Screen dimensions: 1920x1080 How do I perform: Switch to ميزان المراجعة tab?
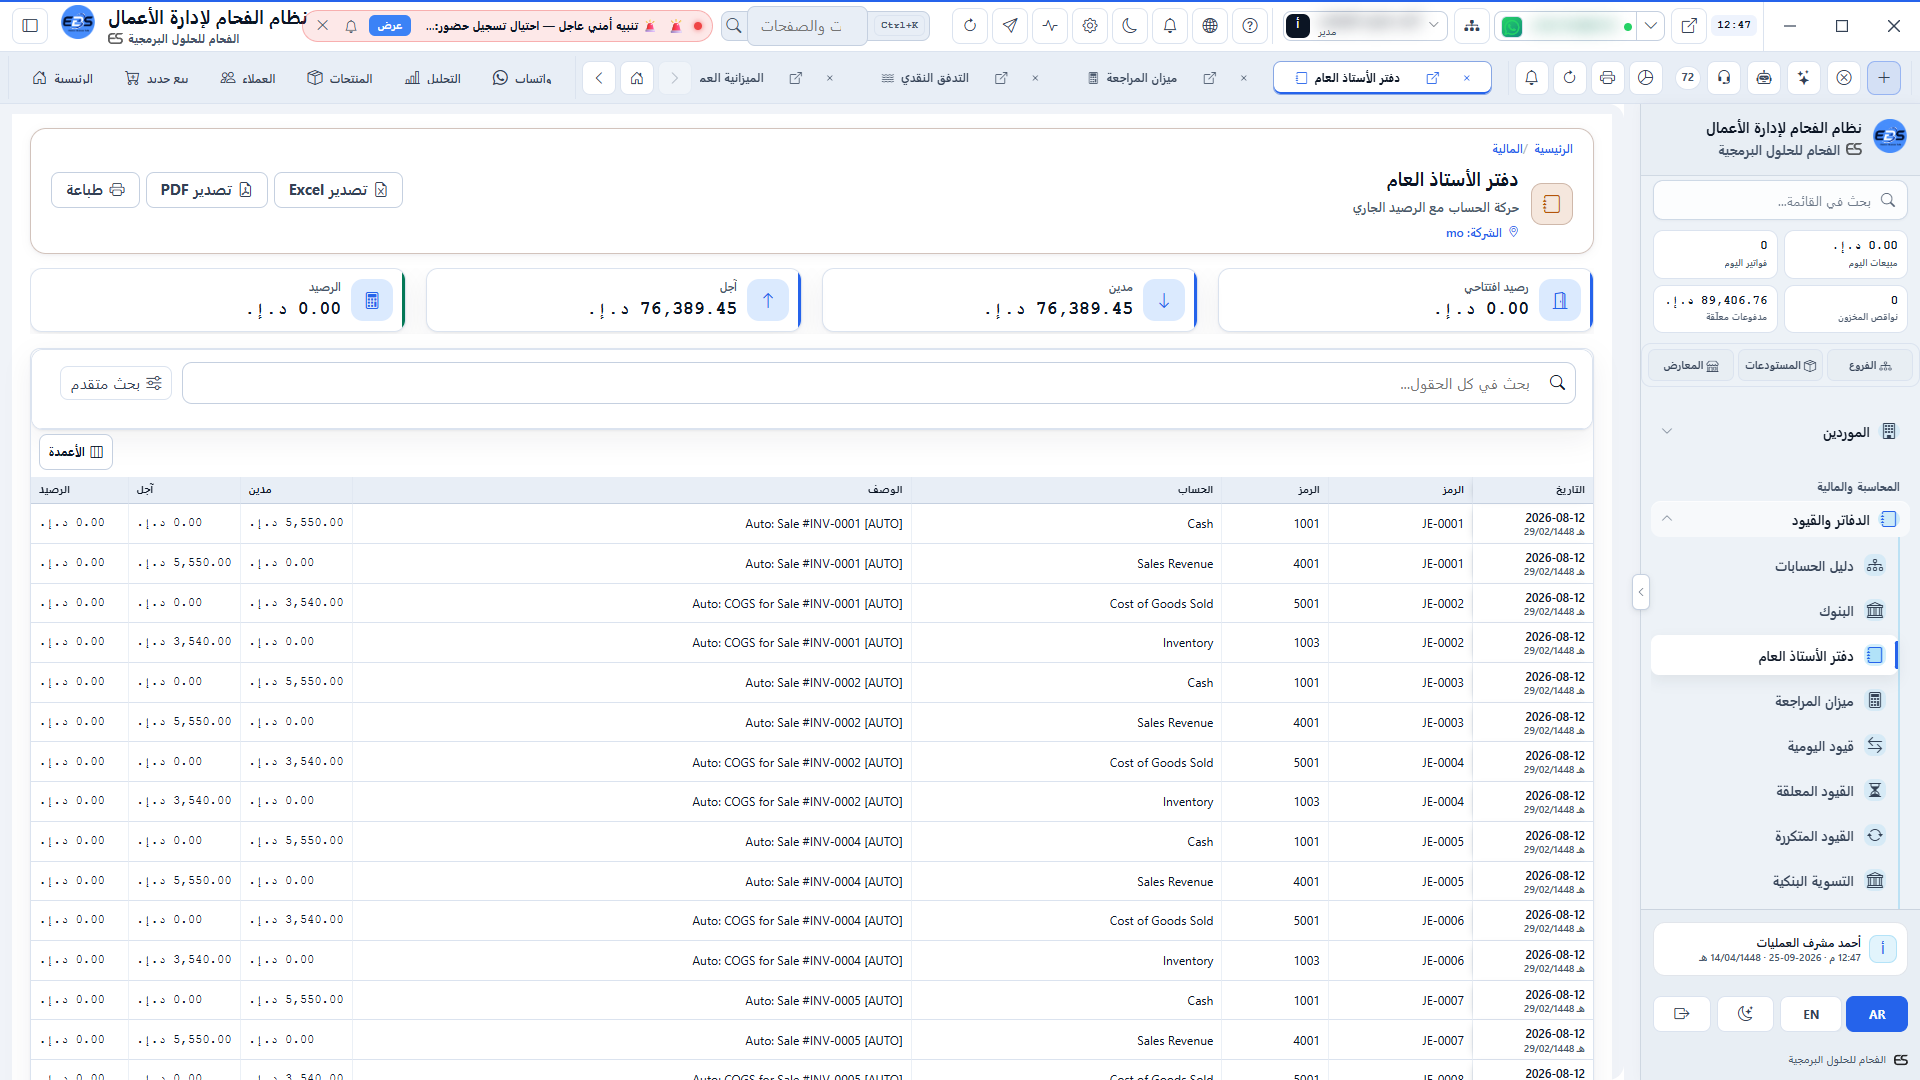1140,78
